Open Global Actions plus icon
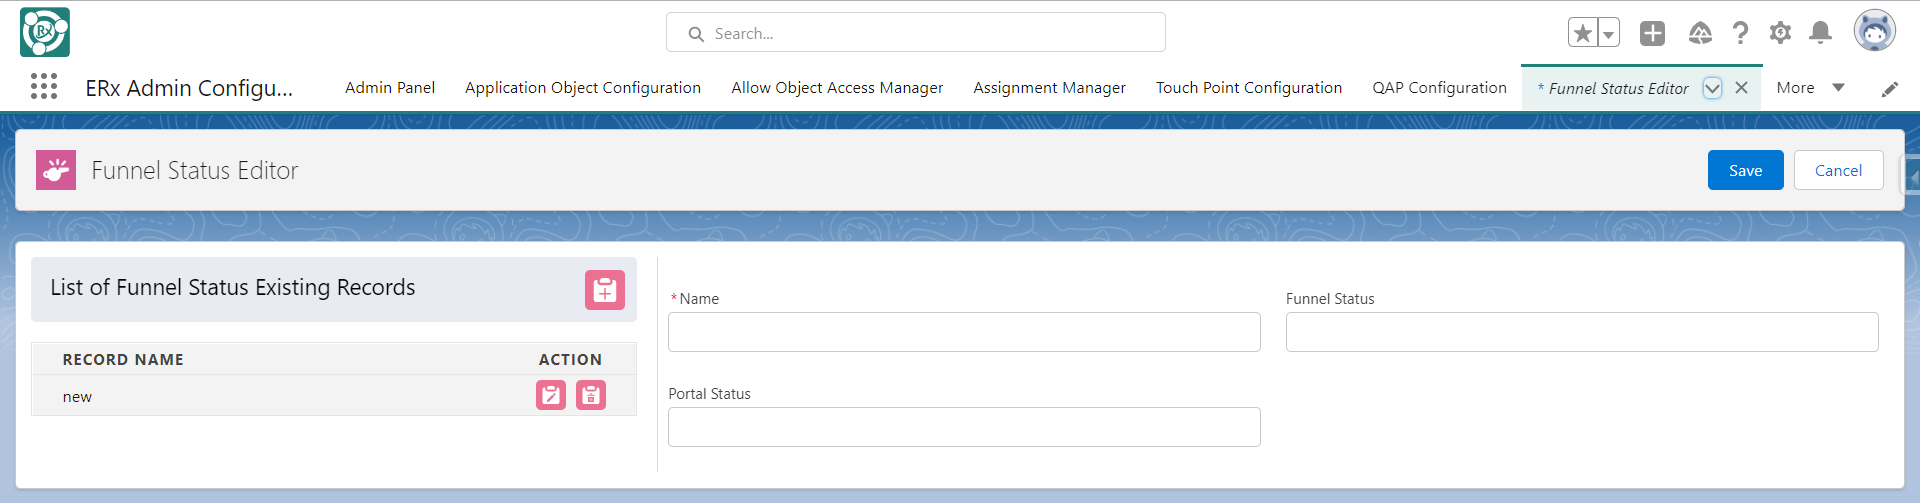 (1652, 33)
